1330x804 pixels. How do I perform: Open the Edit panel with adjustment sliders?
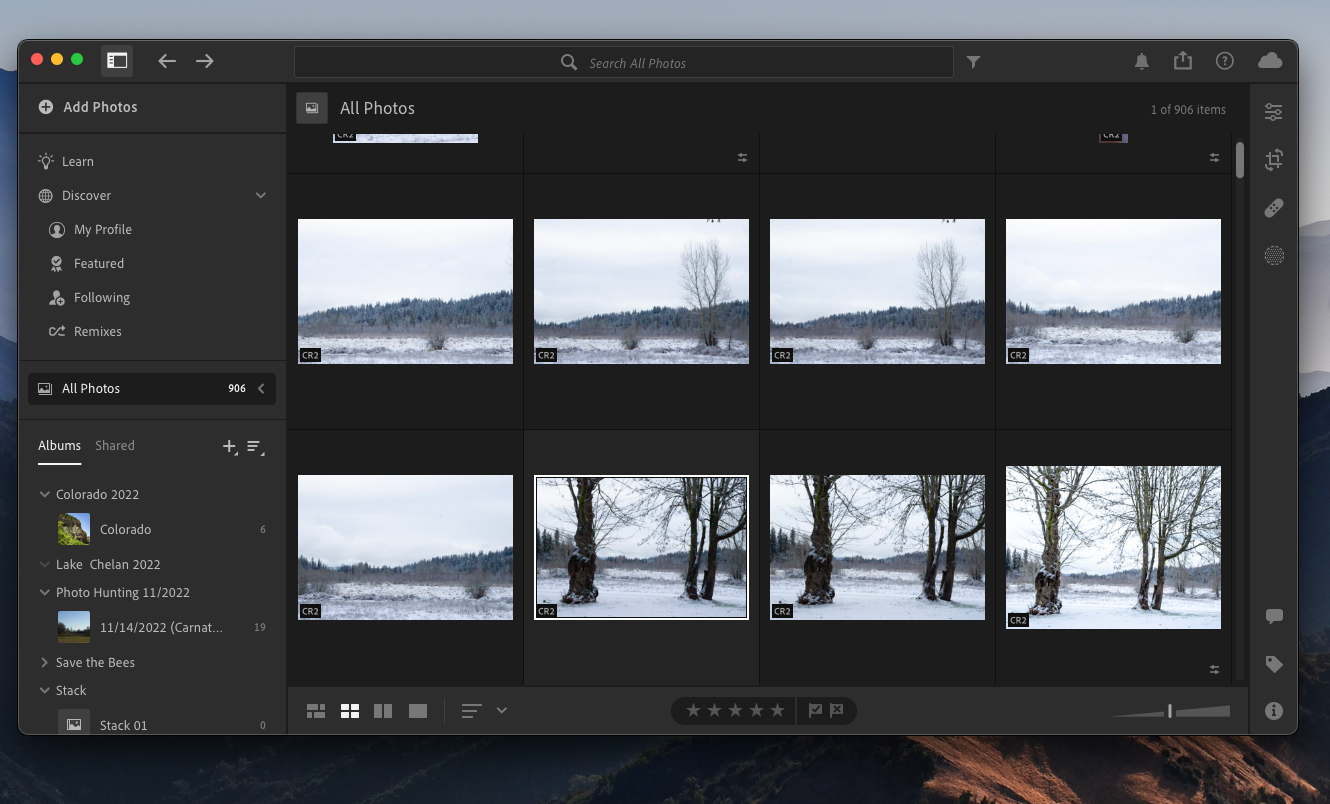click(1273, 112)
